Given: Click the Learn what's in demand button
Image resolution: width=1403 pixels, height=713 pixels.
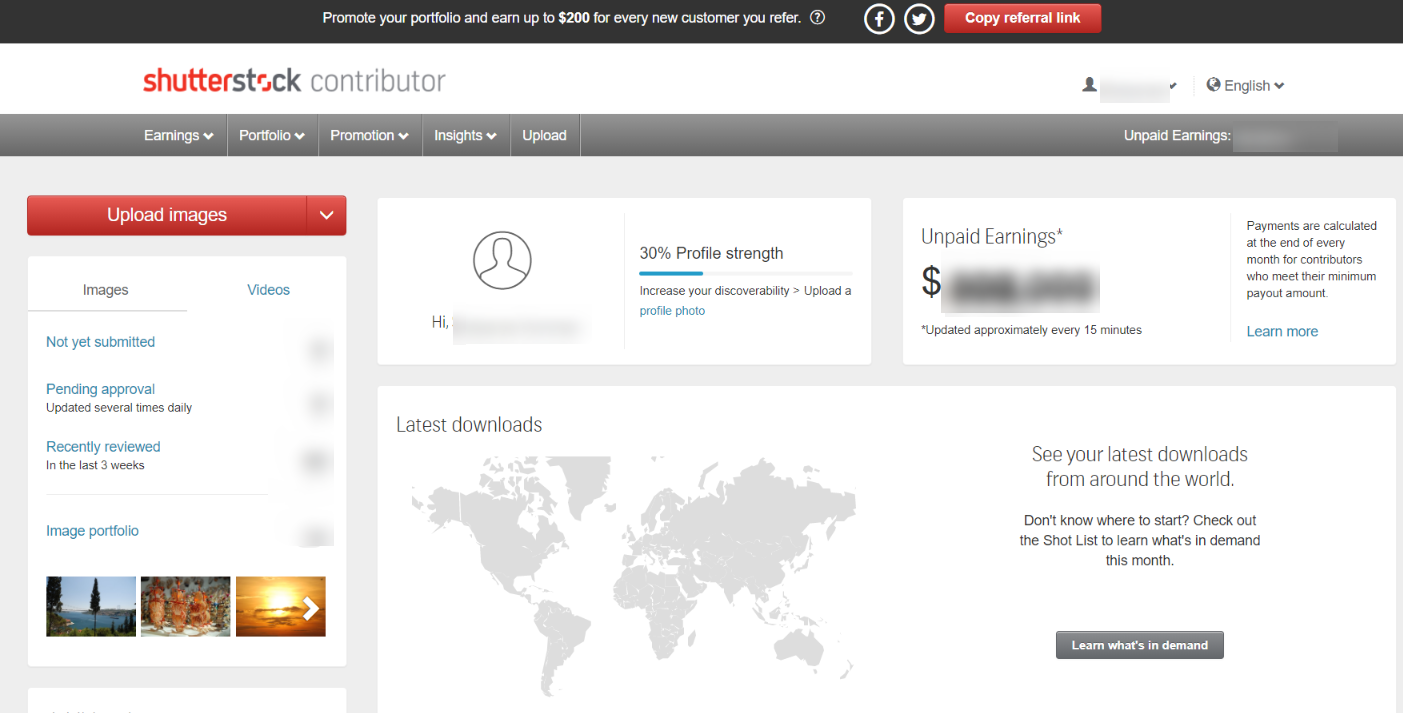Looking at the screenshot, I should coord(1139,645).
